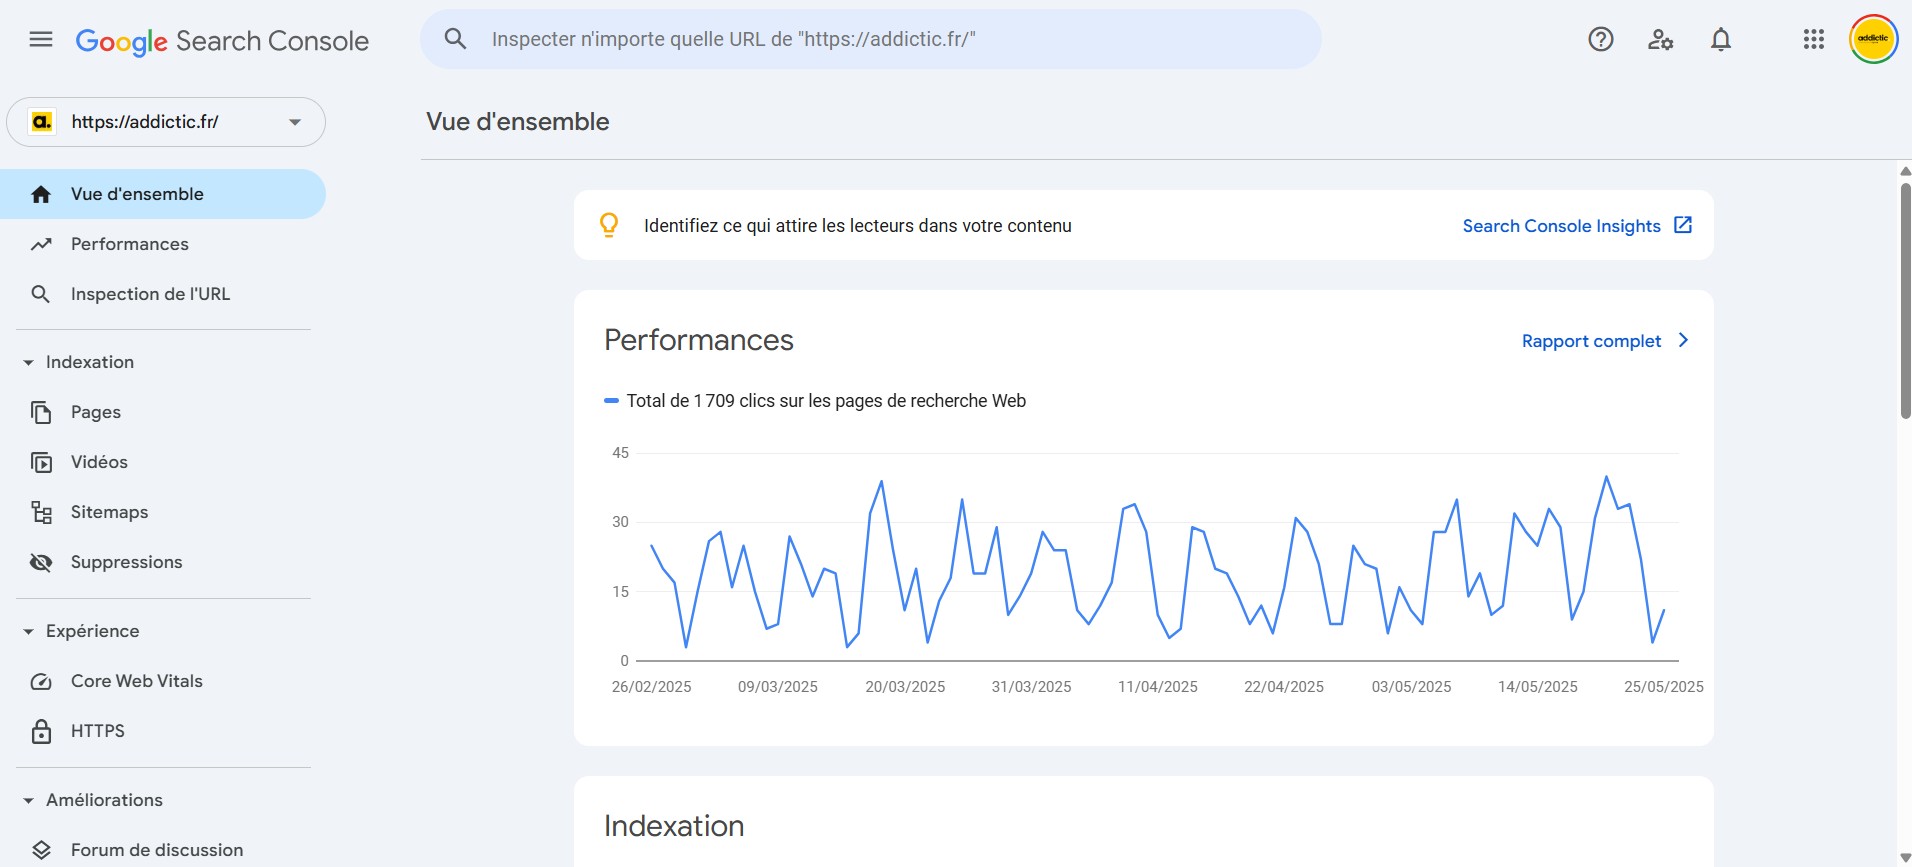This screenshot has width=1912, height=867.
Task: Click the trending arrow Performances icon
Action: click(x=41, y=244)
